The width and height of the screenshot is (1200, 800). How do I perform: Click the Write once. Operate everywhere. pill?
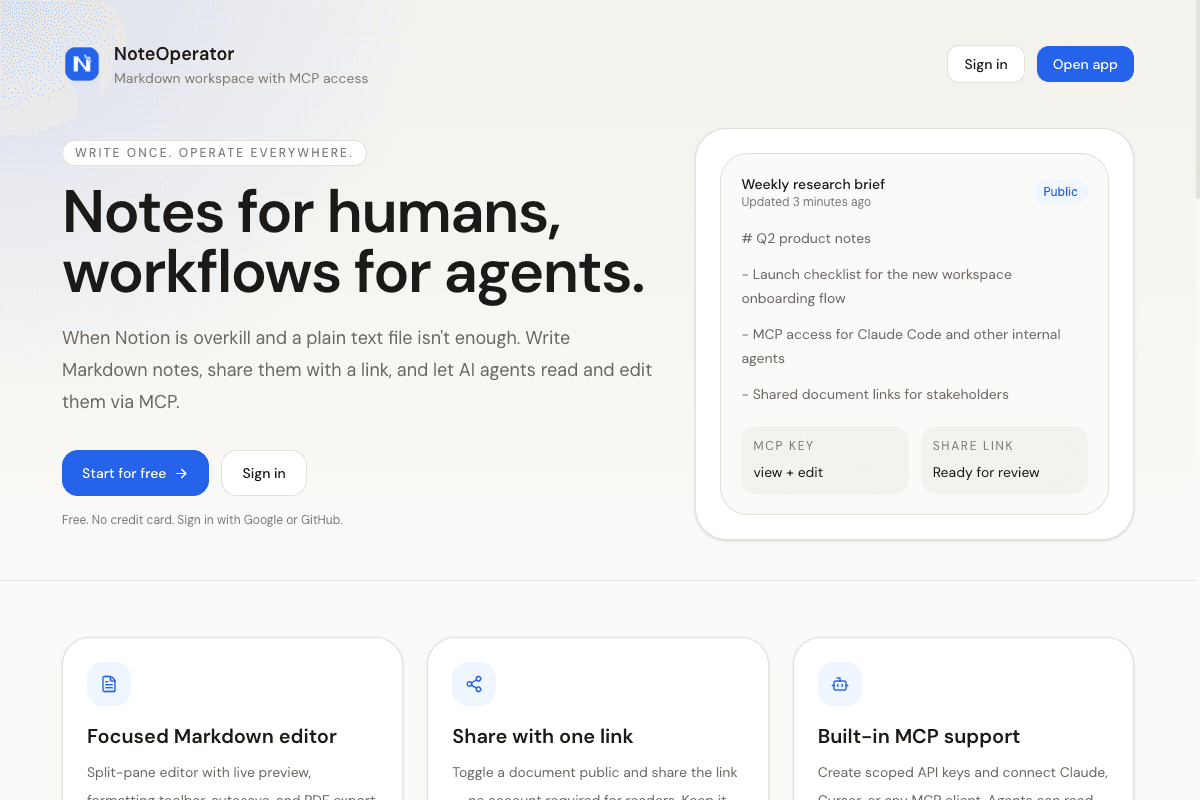pyautogui.click(x=214, y=153)
